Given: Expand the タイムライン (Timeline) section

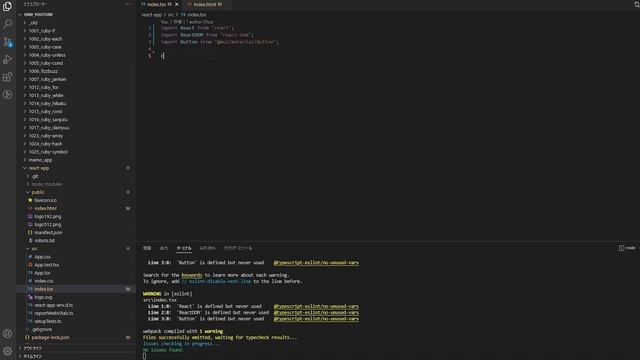Looking at the screenshot, I should point(33,356).
